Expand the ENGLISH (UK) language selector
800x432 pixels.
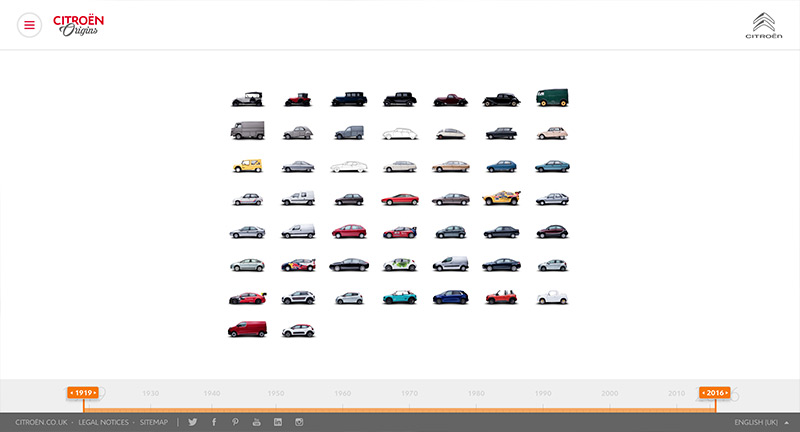tap(761, 422)
